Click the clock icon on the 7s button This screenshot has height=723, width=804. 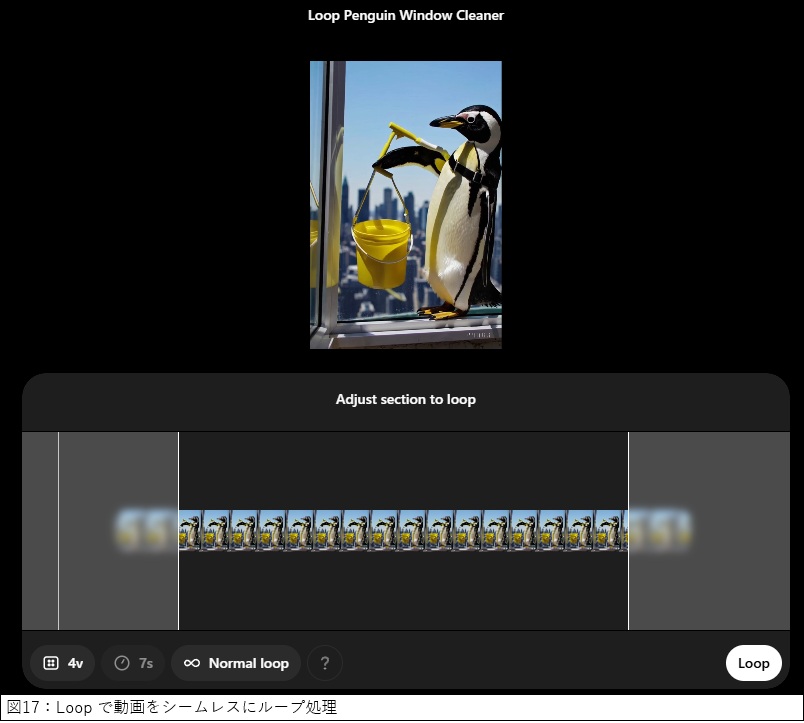(122, 663)
